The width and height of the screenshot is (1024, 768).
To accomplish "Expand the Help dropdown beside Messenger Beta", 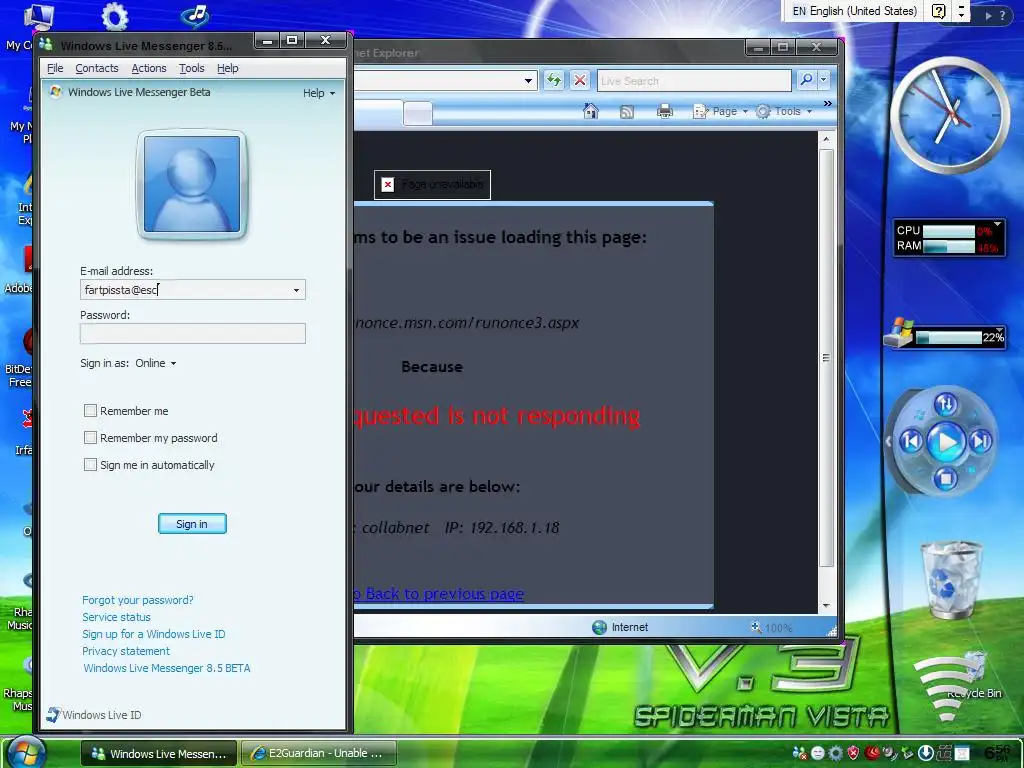I will coord(319,93).
